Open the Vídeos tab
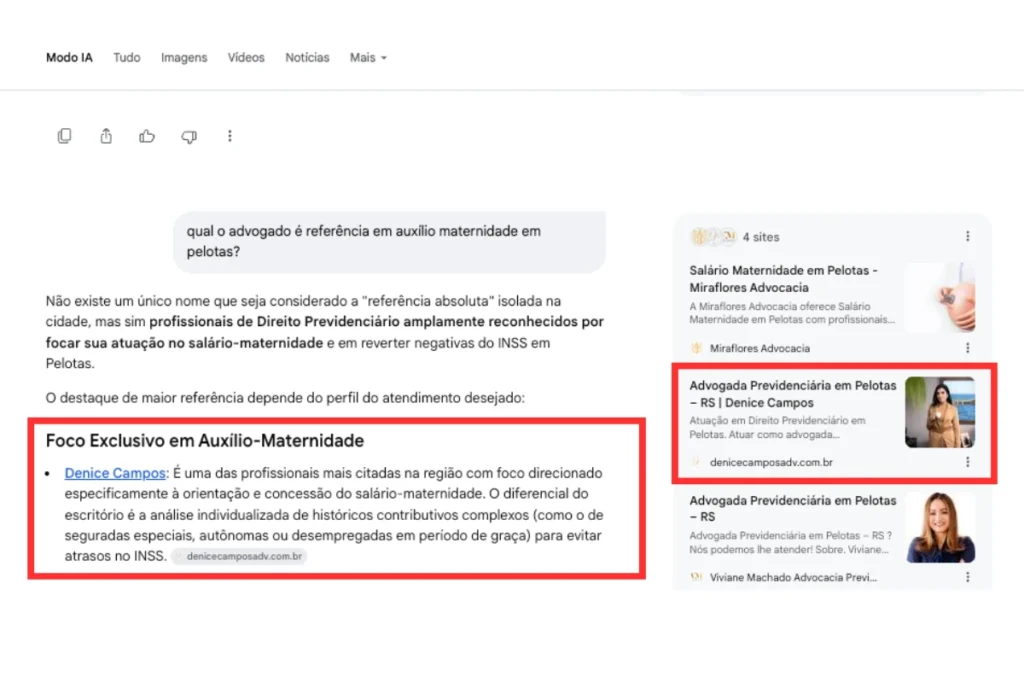1024x683 pixels. [246, 57]
